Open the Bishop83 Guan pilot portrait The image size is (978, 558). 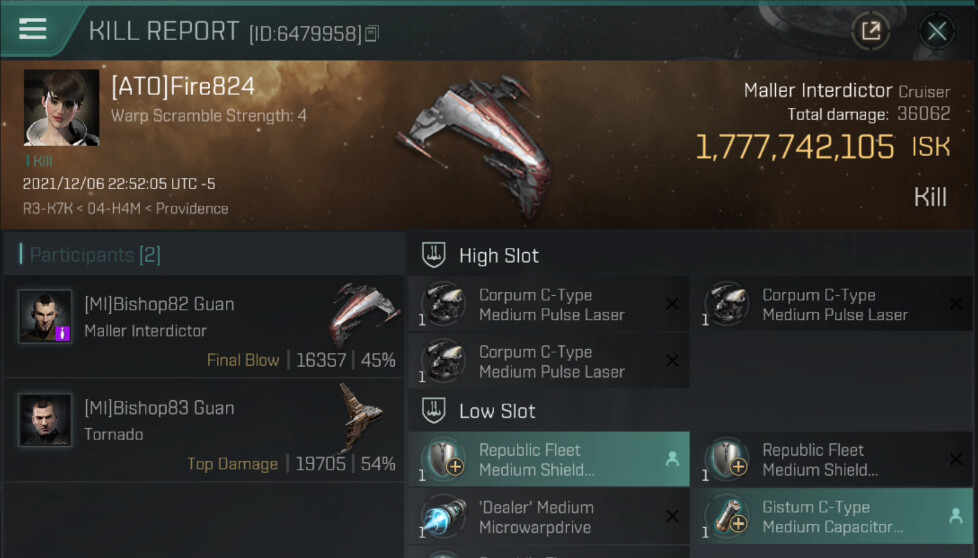pyautogui.click(x=45, y=420)
